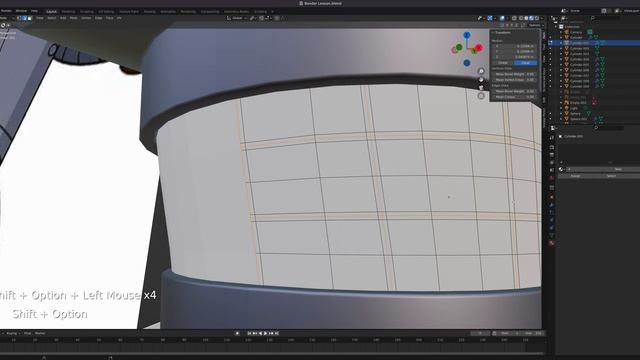Image resolution: width=640 pixels, height=360 pixels.
Task: Click the red X axis gizmo handle
Action: coord(478,48)
